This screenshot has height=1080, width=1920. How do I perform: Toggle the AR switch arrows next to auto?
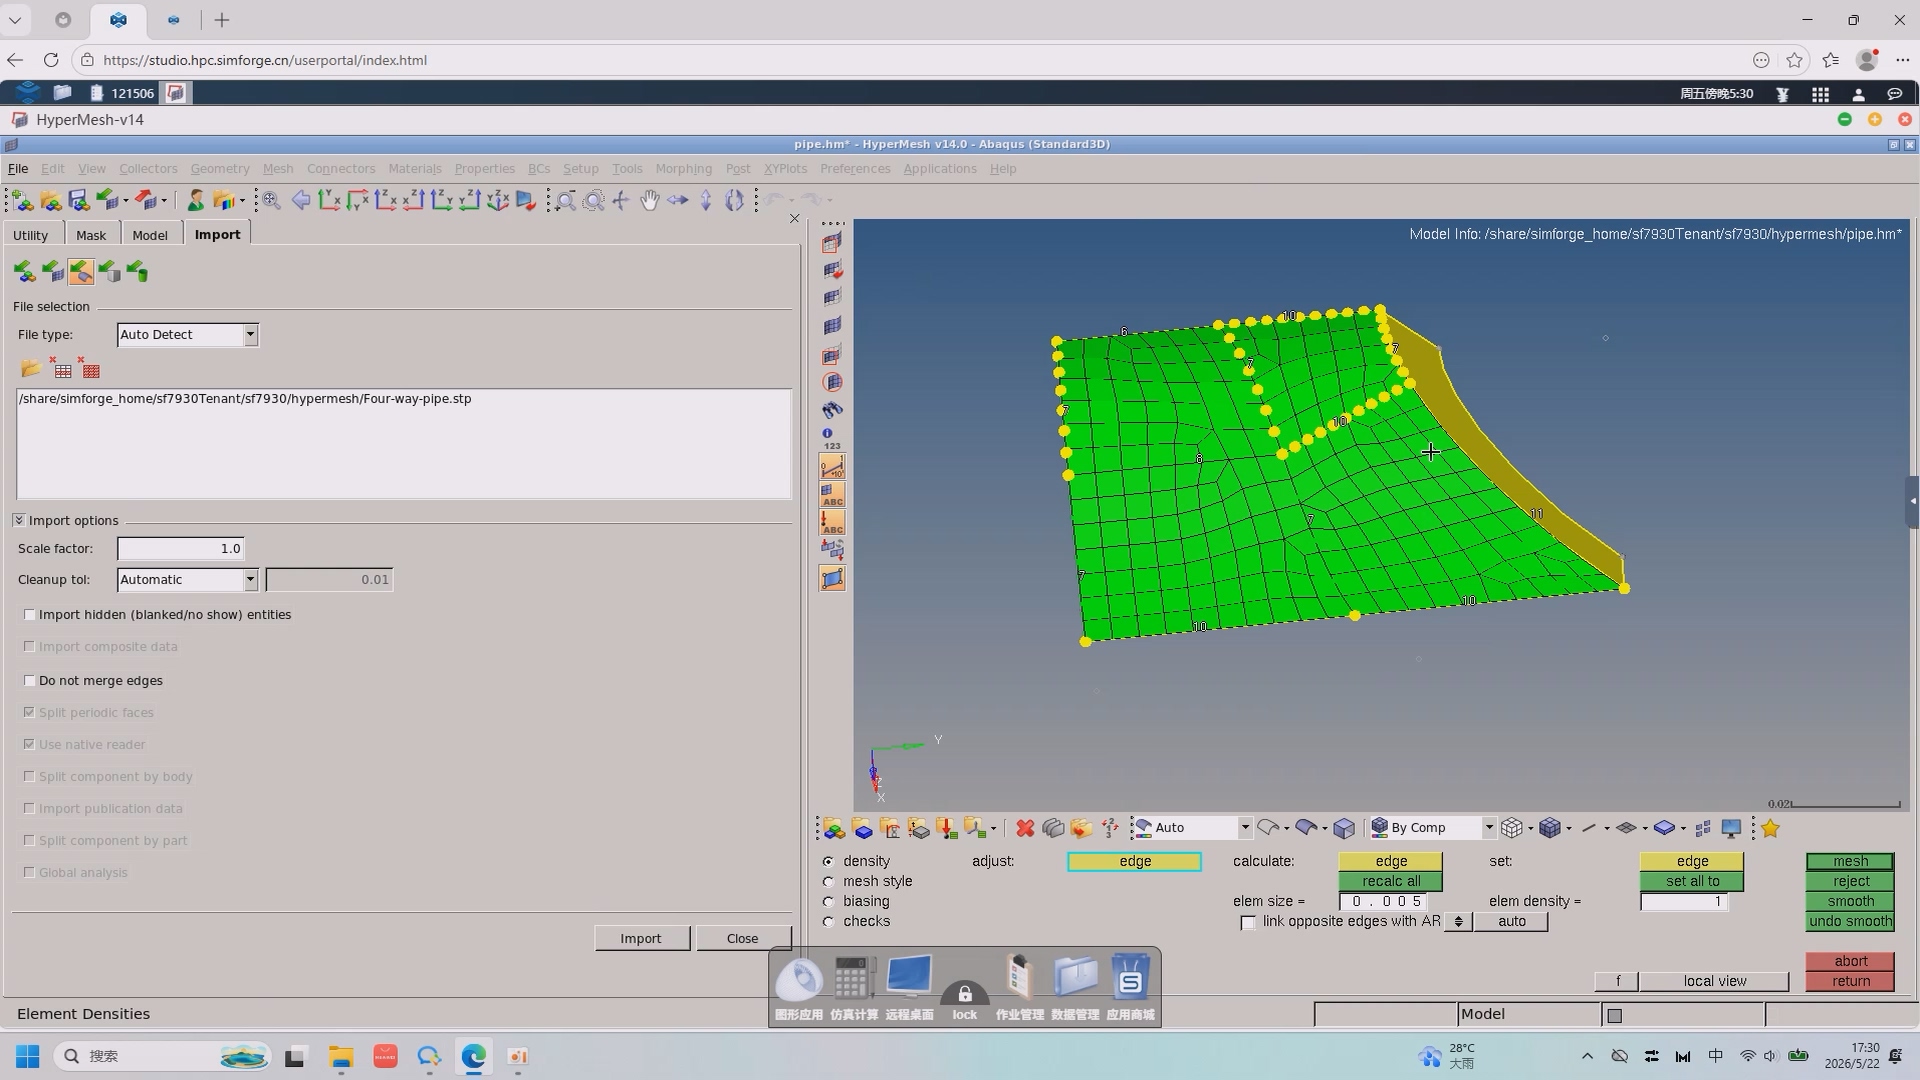tap(1458, 922)
